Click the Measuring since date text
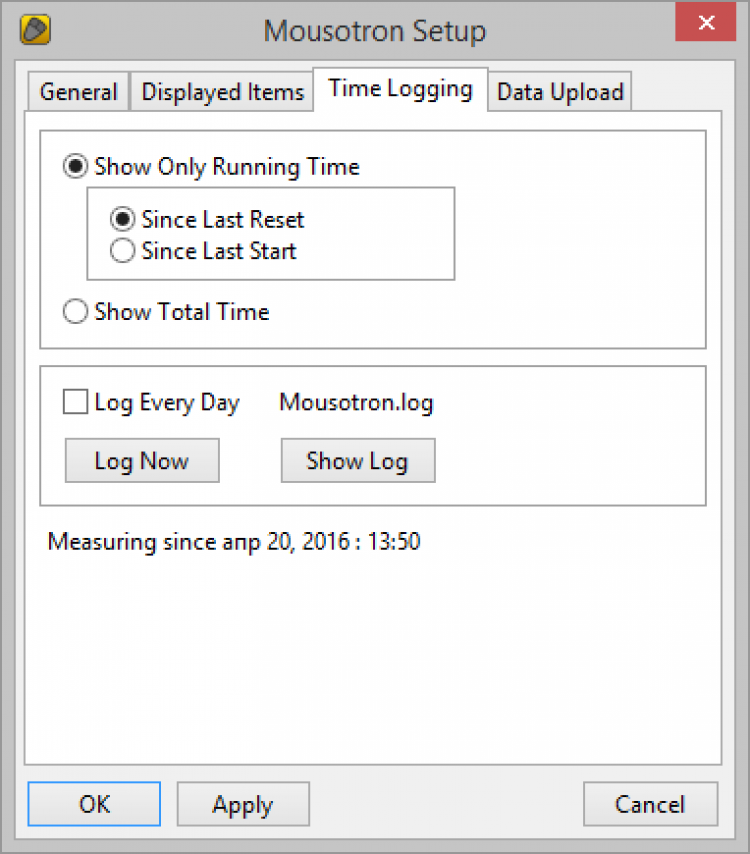Viewport: 750px width, 854px height. pyautogui.click(x=234, y=543)
